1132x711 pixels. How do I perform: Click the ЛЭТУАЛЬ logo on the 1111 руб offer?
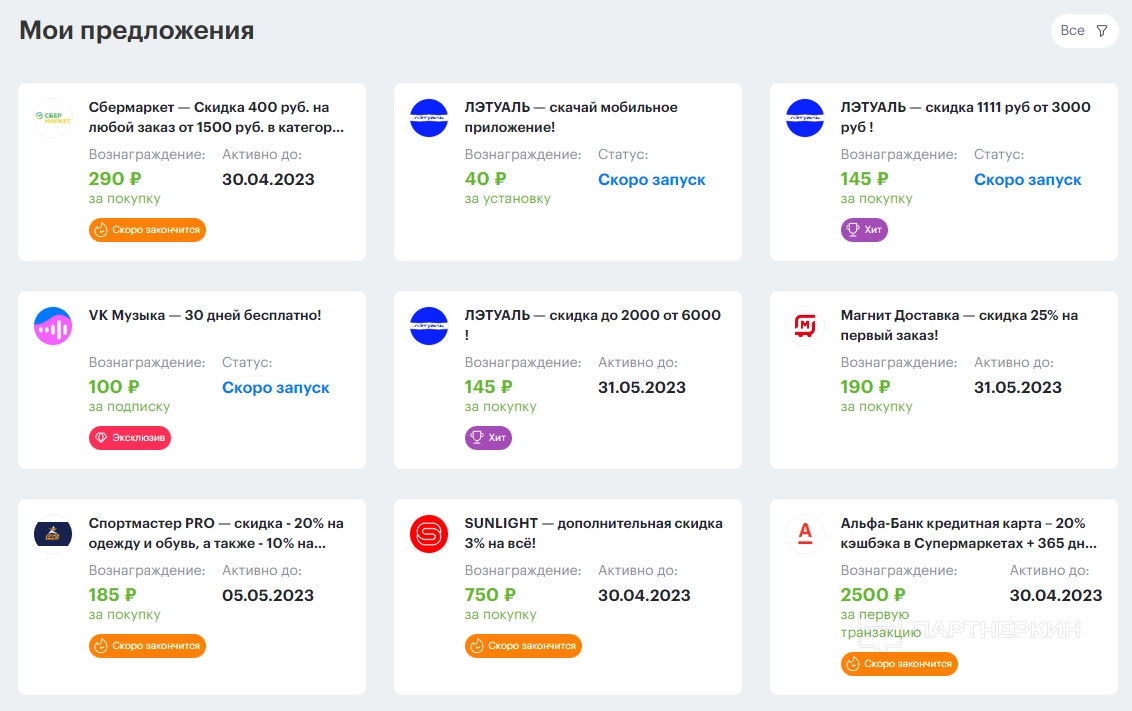(805, 118)
